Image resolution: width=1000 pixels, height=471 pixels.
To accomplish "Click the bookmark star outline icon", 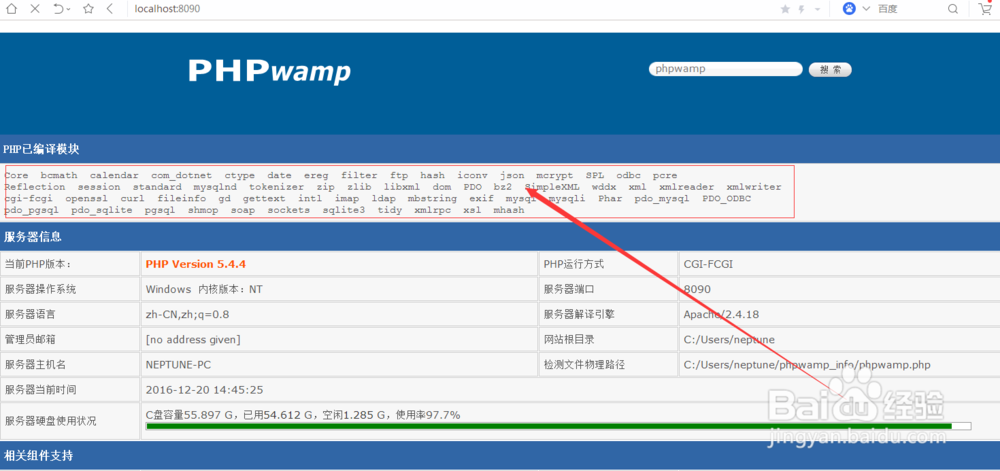I will point(89,9).
